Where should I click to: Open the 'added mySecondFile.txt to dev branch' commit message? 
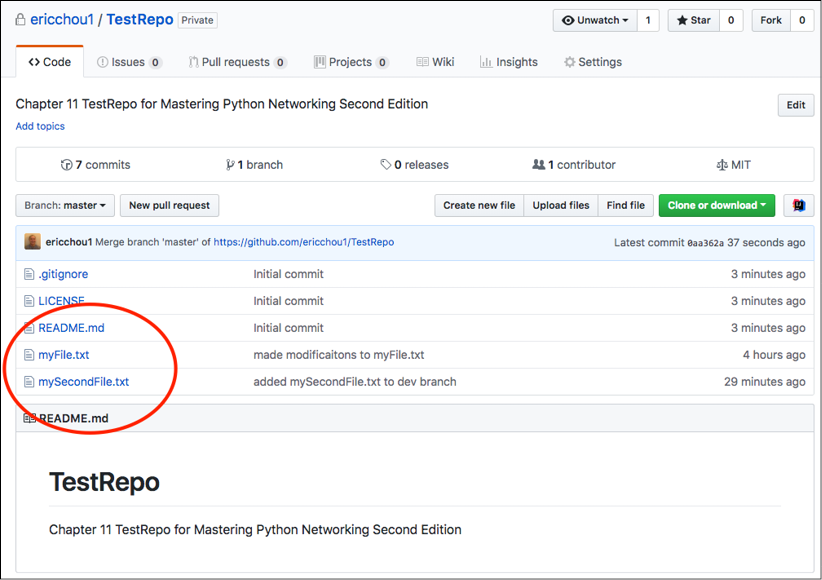click(355, 382)
